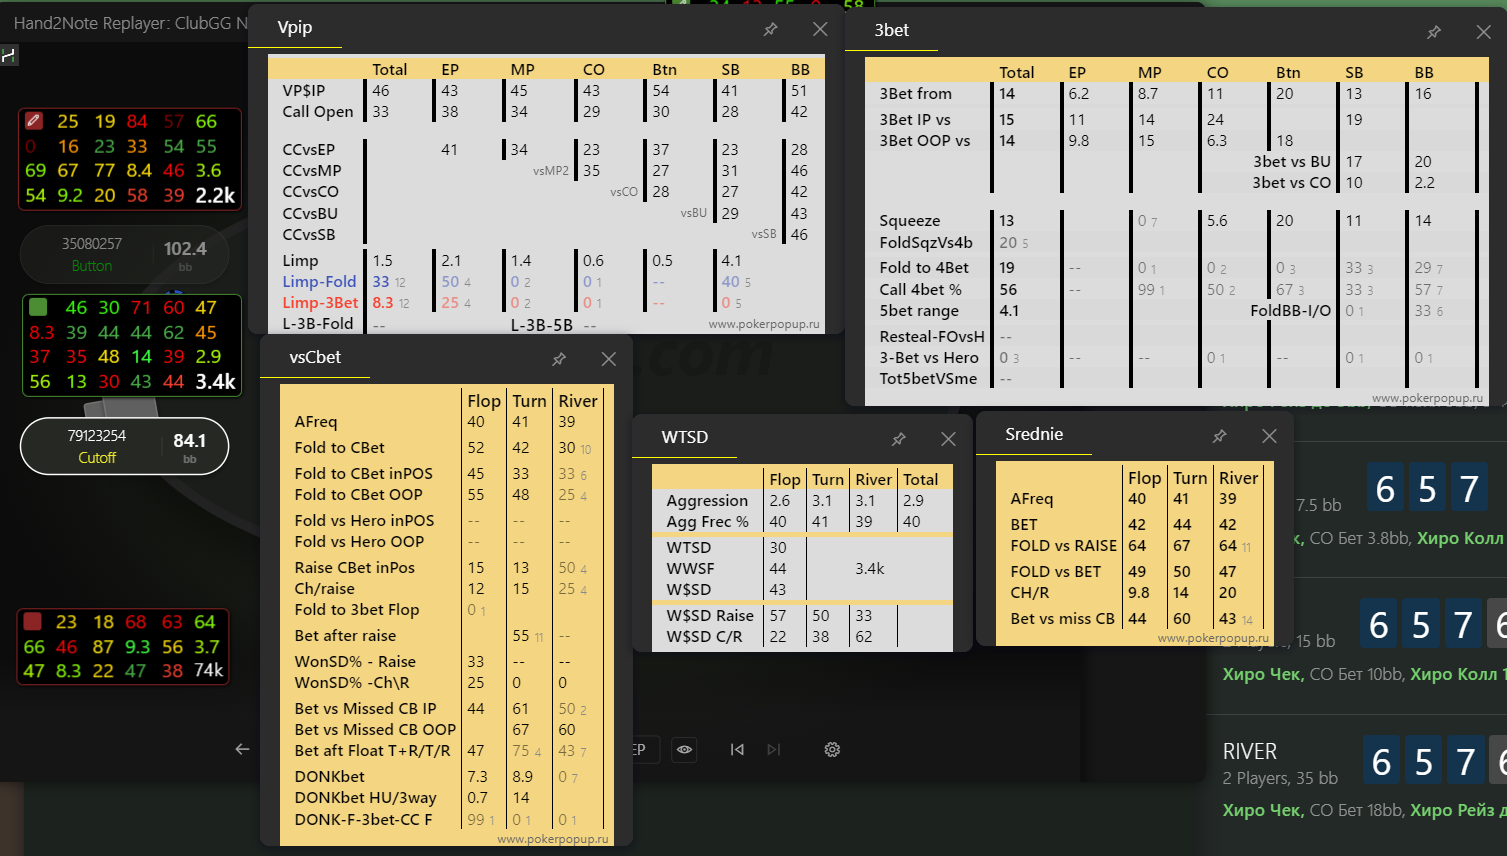
Task: Click the 2 Players, 35 bb line
Action: point(1280,778)
